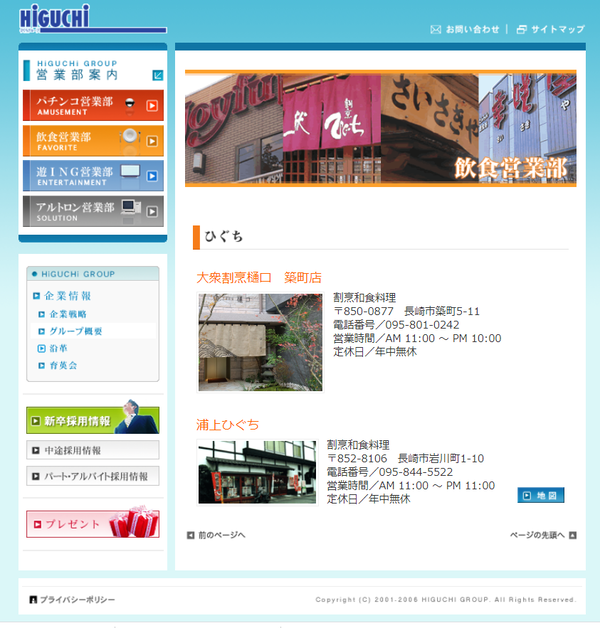Click the arrow icon beside 営業部案内
The image size is (600, 628).
pos(158,75)
